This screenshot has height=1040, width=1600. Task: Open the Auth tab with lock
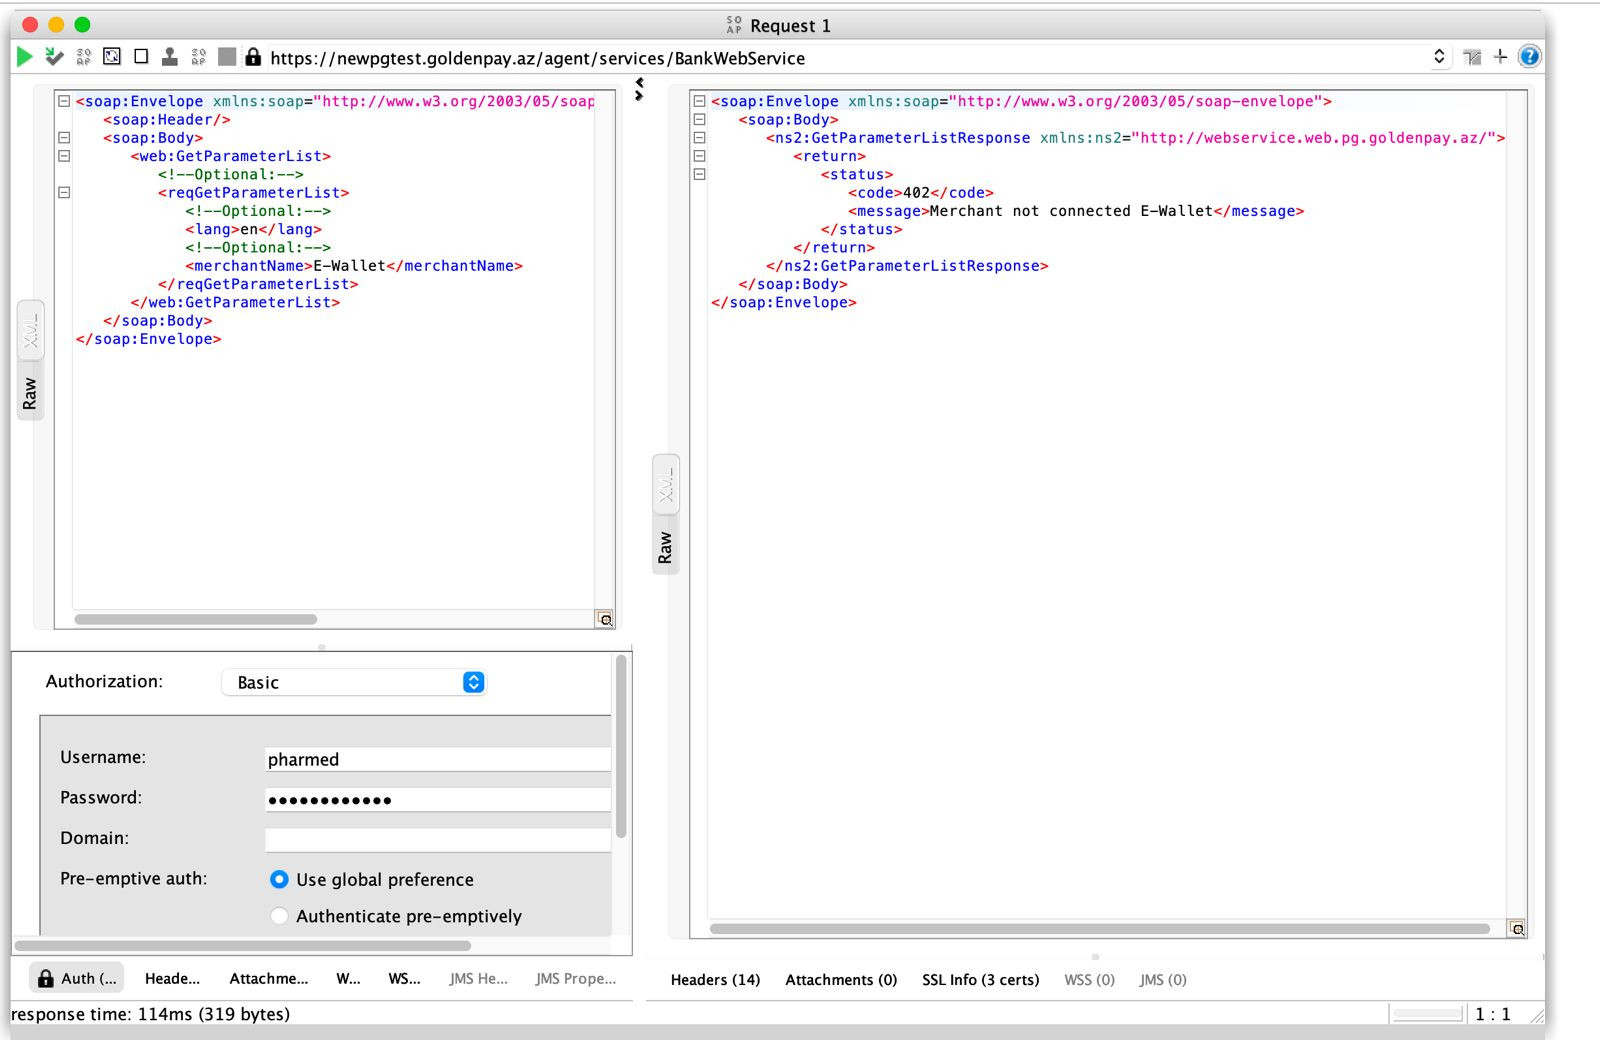[x=77, y=979]
